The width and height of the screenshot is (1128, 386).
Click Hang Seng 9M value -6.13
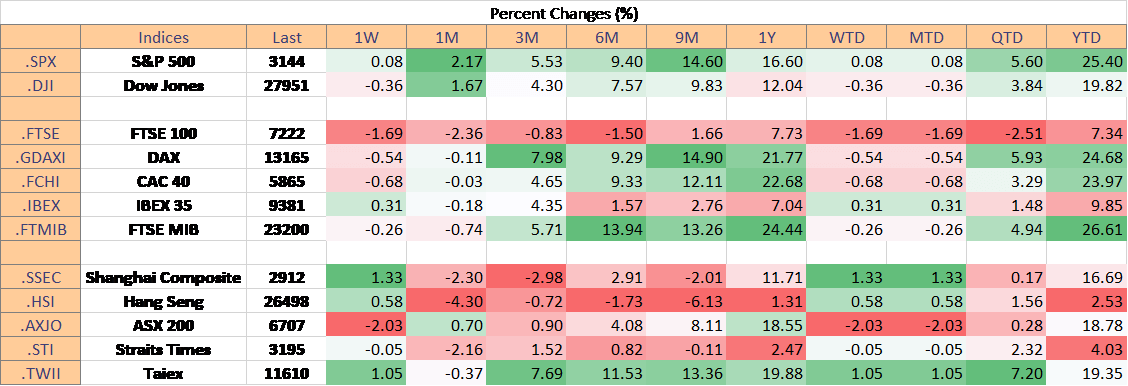pos(686,301)
